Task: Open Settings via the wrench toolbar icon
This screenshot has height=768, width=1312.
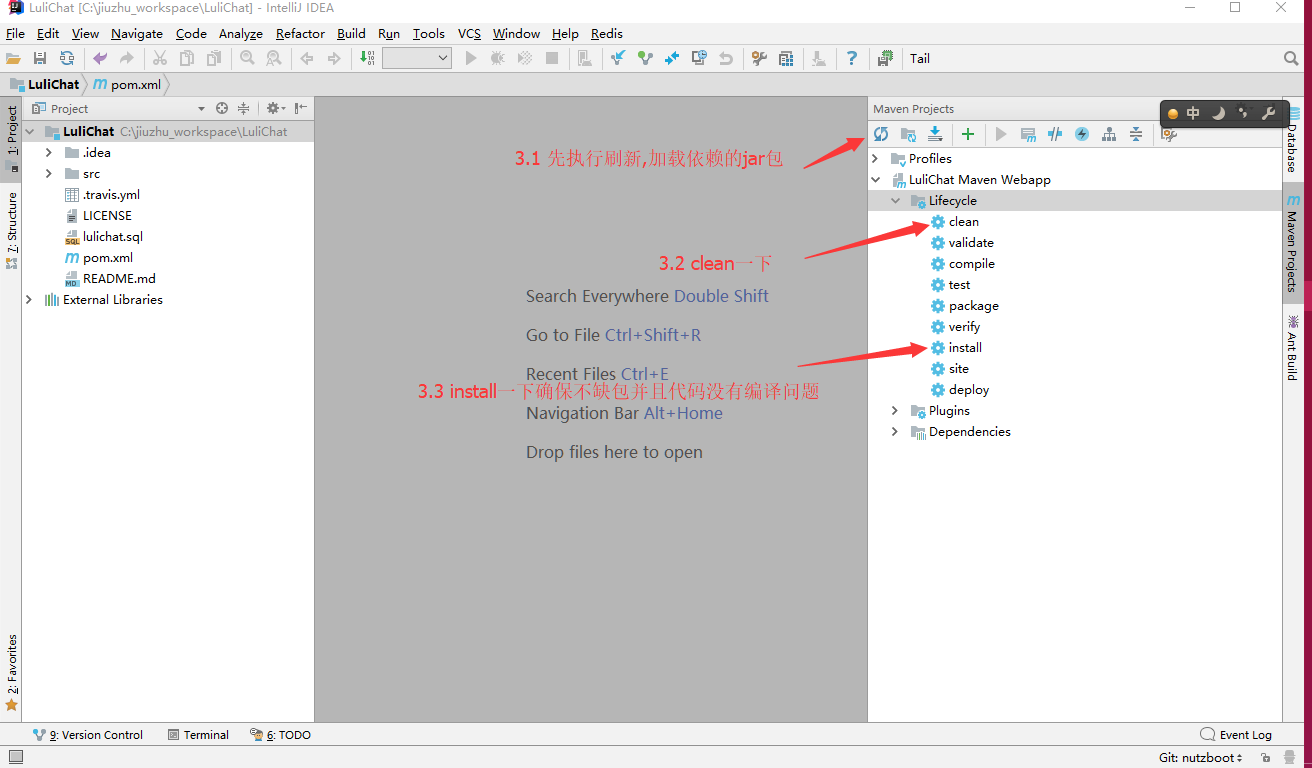Action: point(759,59)
